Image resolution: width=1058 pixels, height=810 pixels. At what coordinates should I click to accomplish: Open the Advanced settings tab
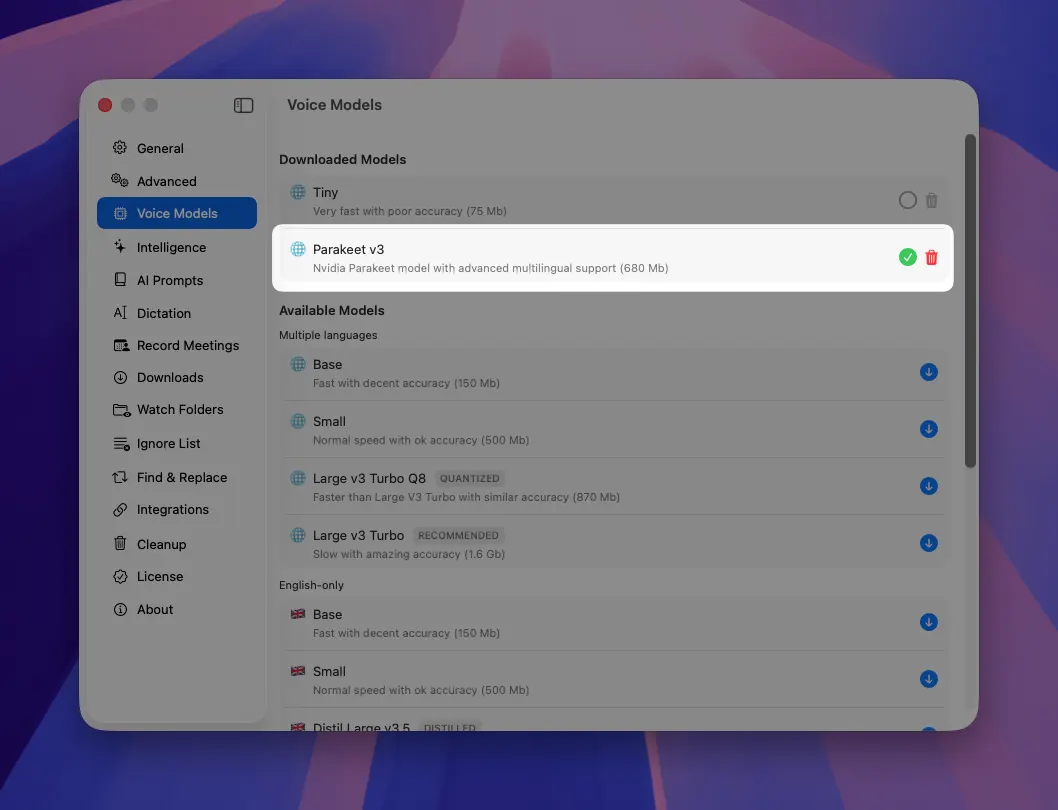click(177, 181)
